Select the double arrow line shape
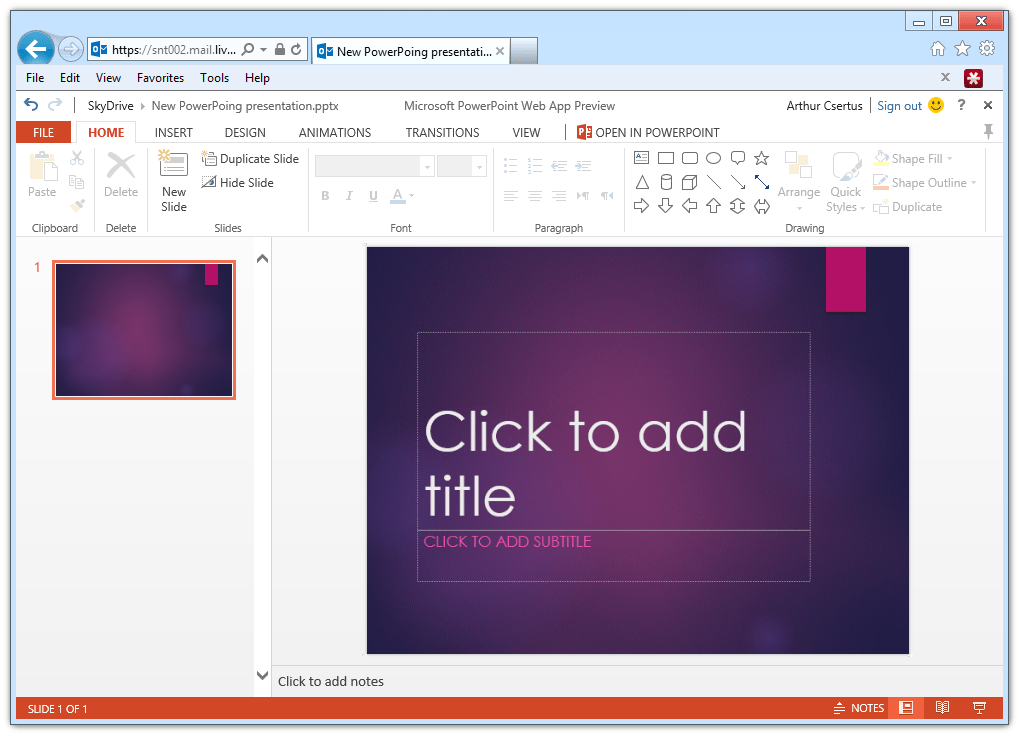Screen dimensions: 1019x736 point(762,182)
